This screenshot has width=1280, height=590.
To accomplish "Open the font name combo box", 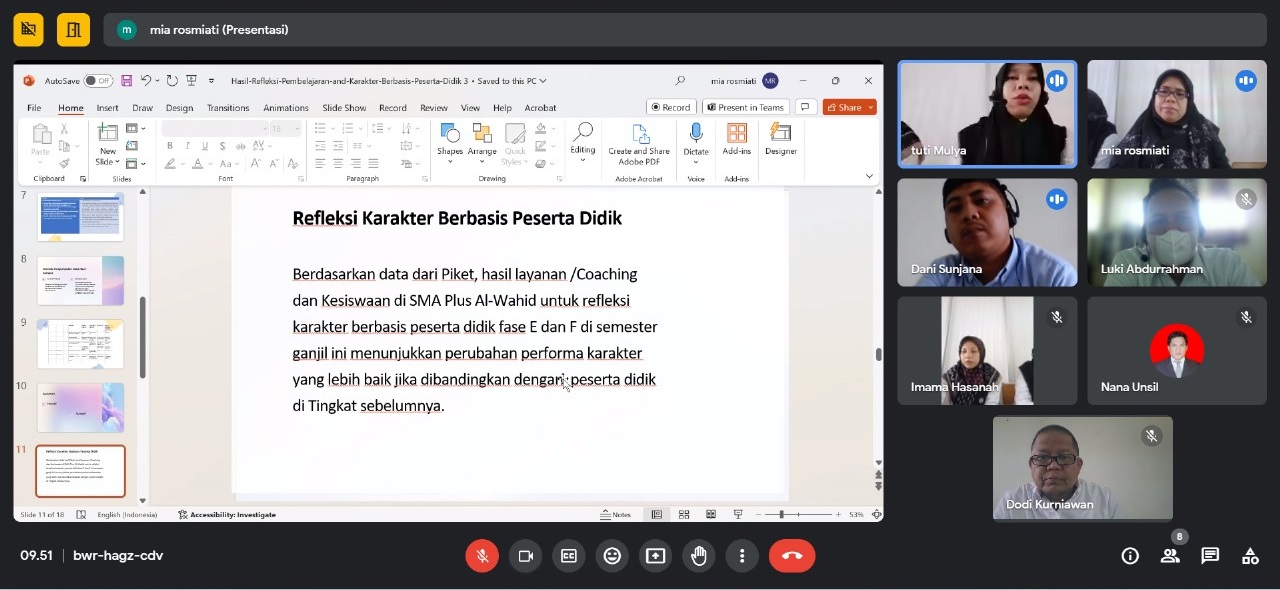I will point(215,128).
